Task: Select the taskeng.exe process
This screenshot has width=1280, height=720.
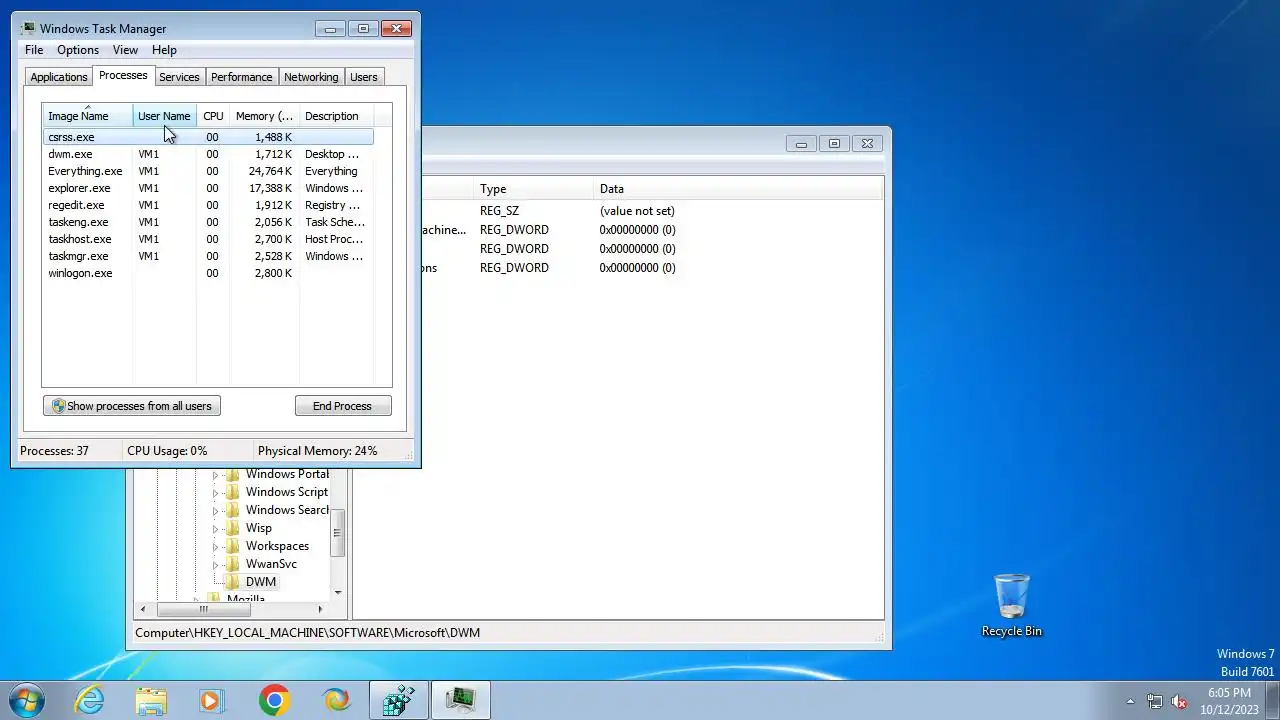Action: point(208,222)
